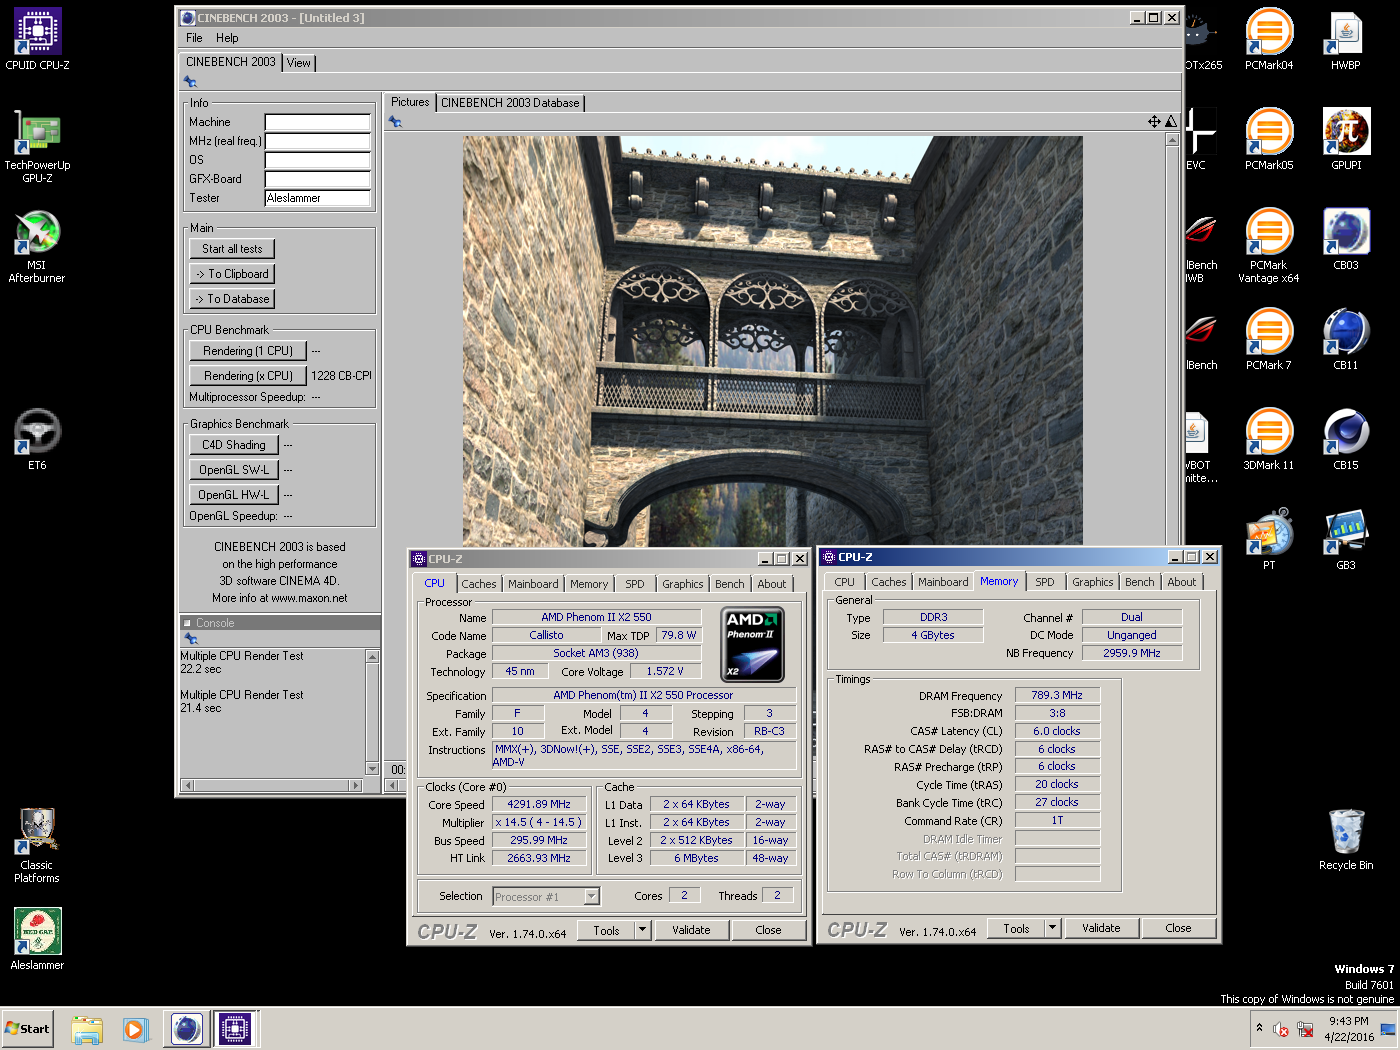Viewport: 1400px width, 1050px height.
Task: Click the picture viewer move/pan icon
Action: coord(1154,121)
